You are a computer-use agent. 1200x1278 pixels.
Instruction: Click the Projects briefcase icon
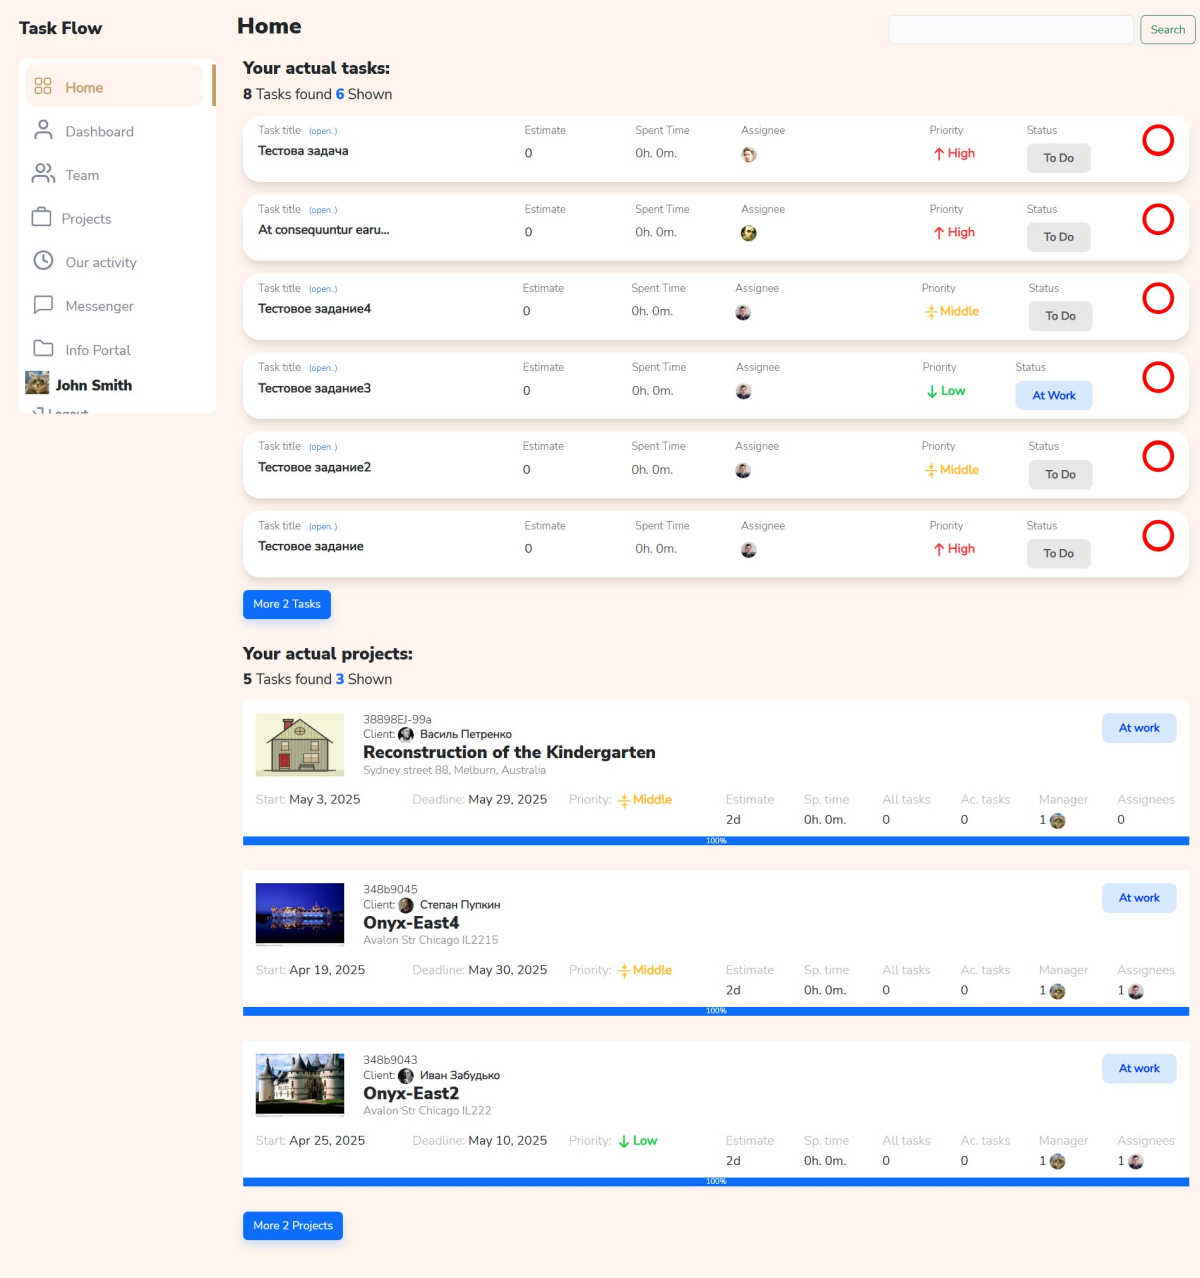[42, 217]
